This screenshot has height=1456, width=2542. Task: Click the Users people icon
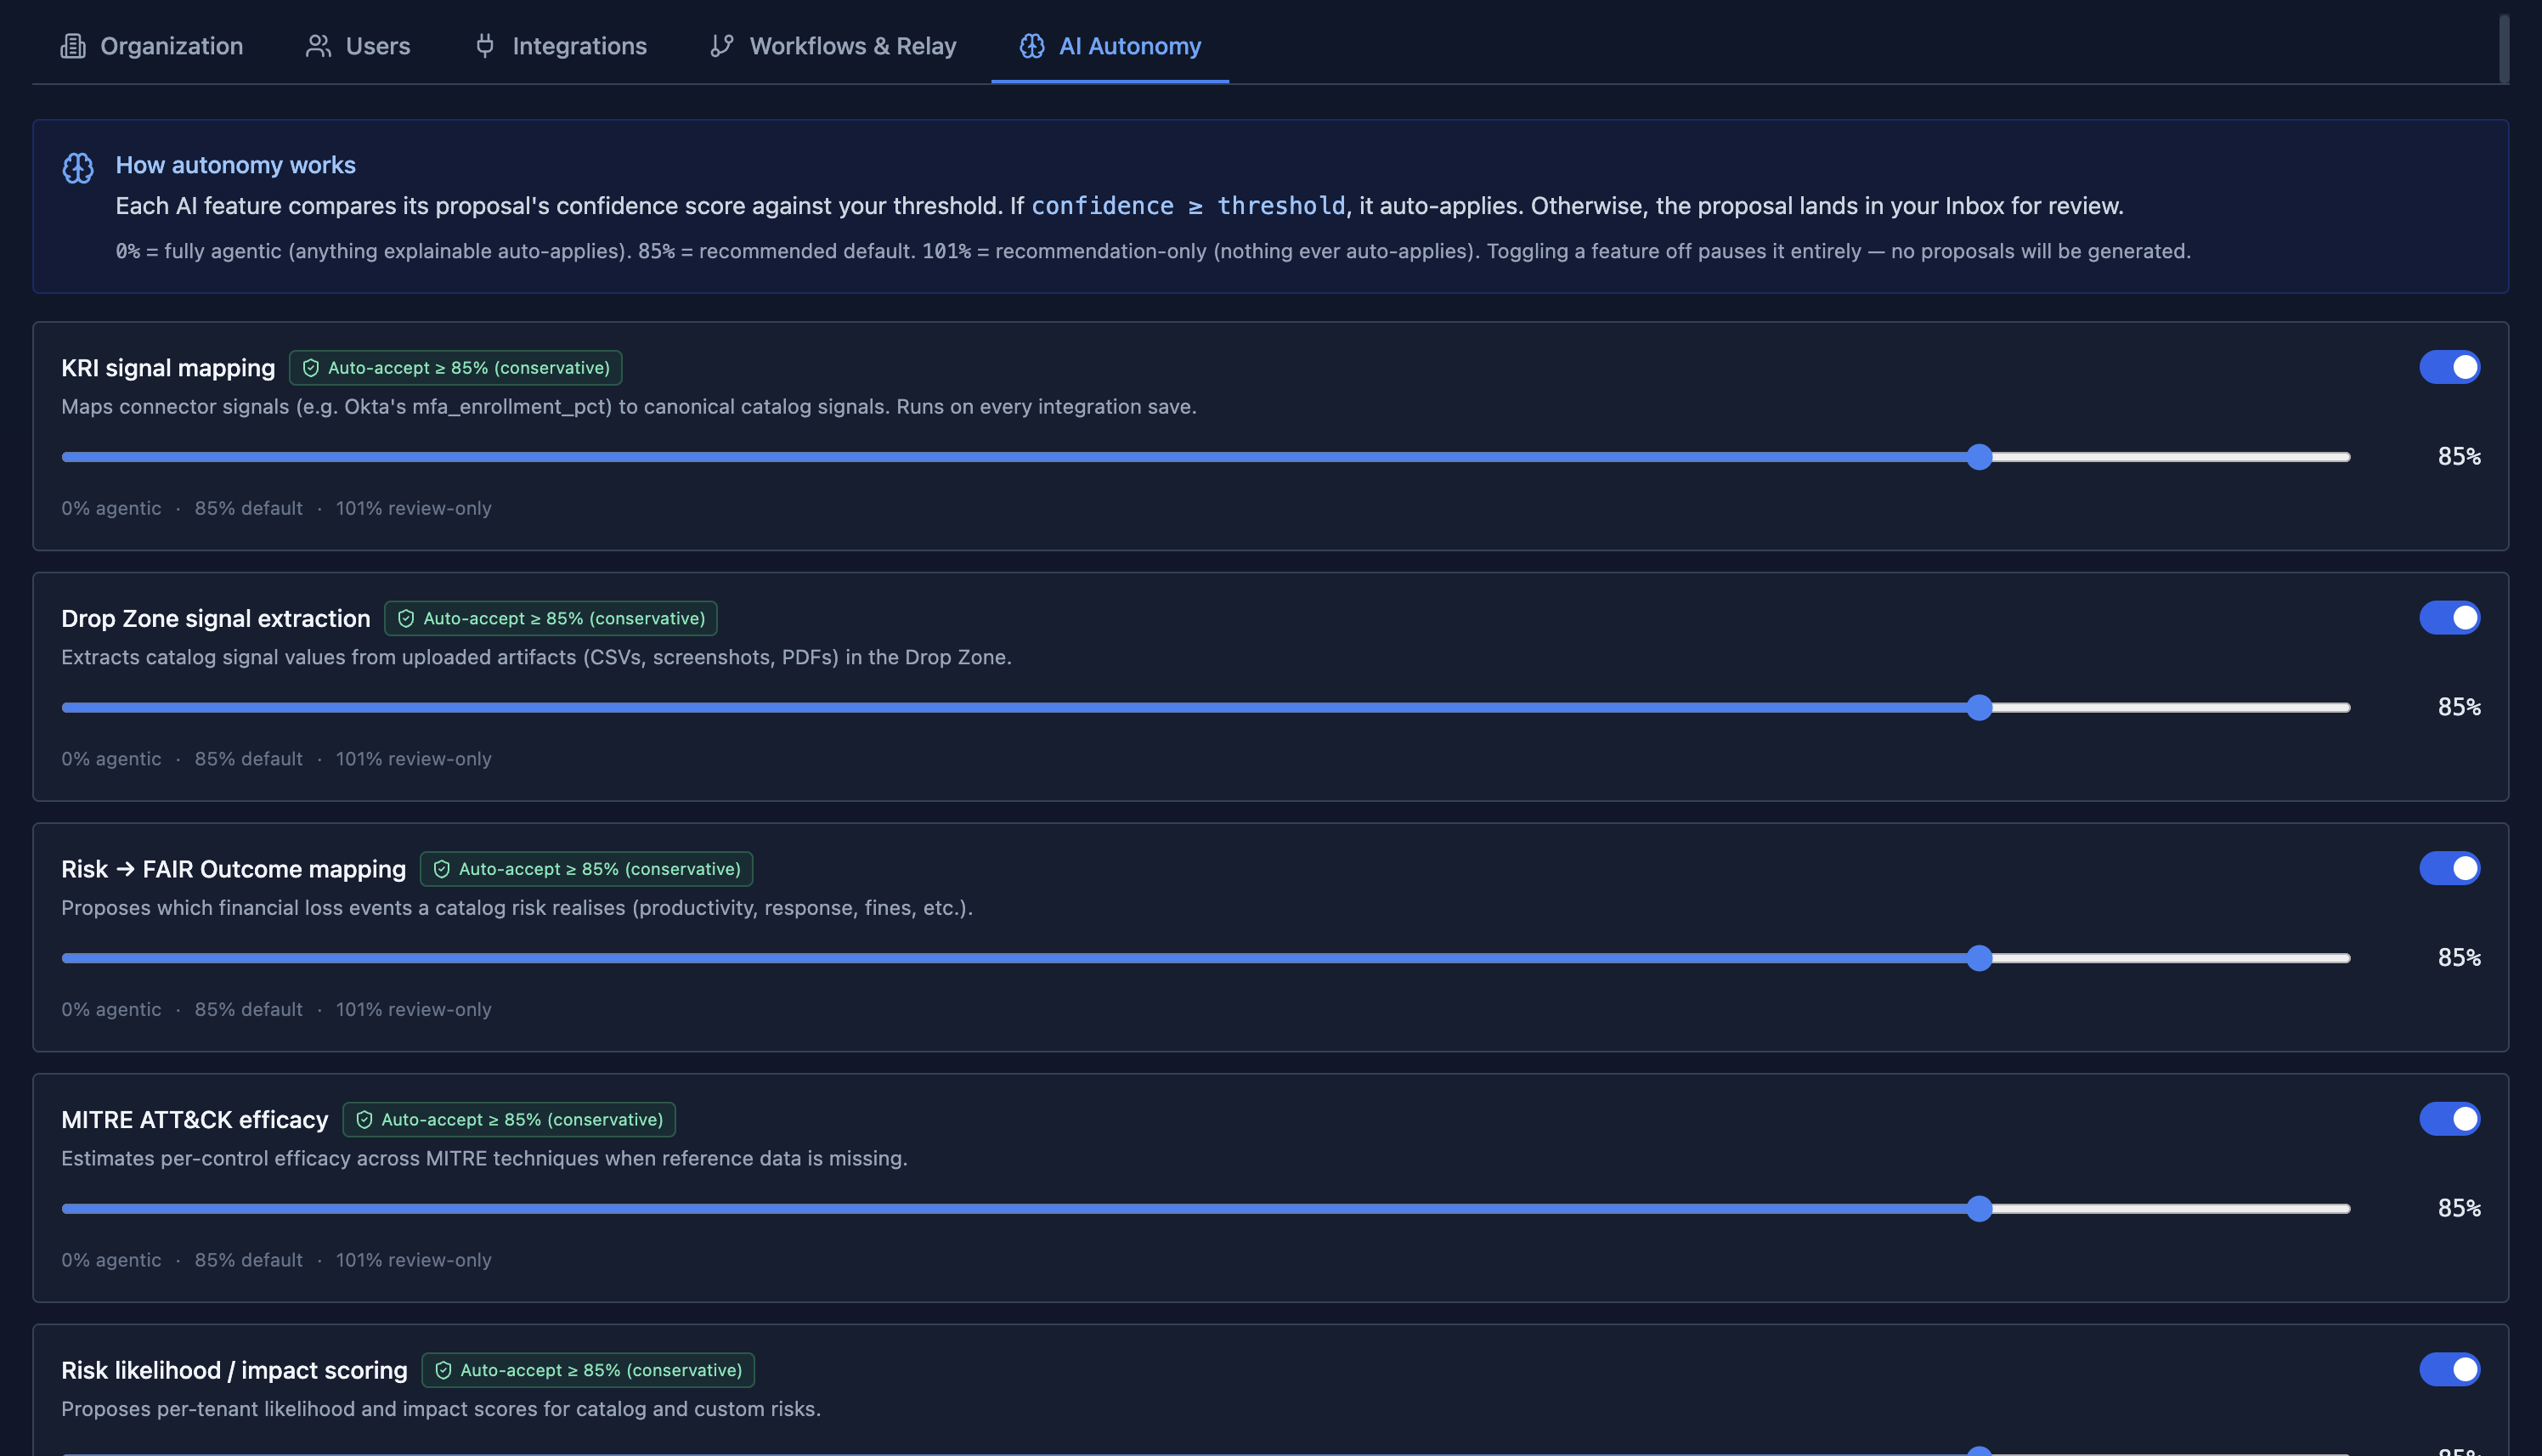click(x=318, y=46)
